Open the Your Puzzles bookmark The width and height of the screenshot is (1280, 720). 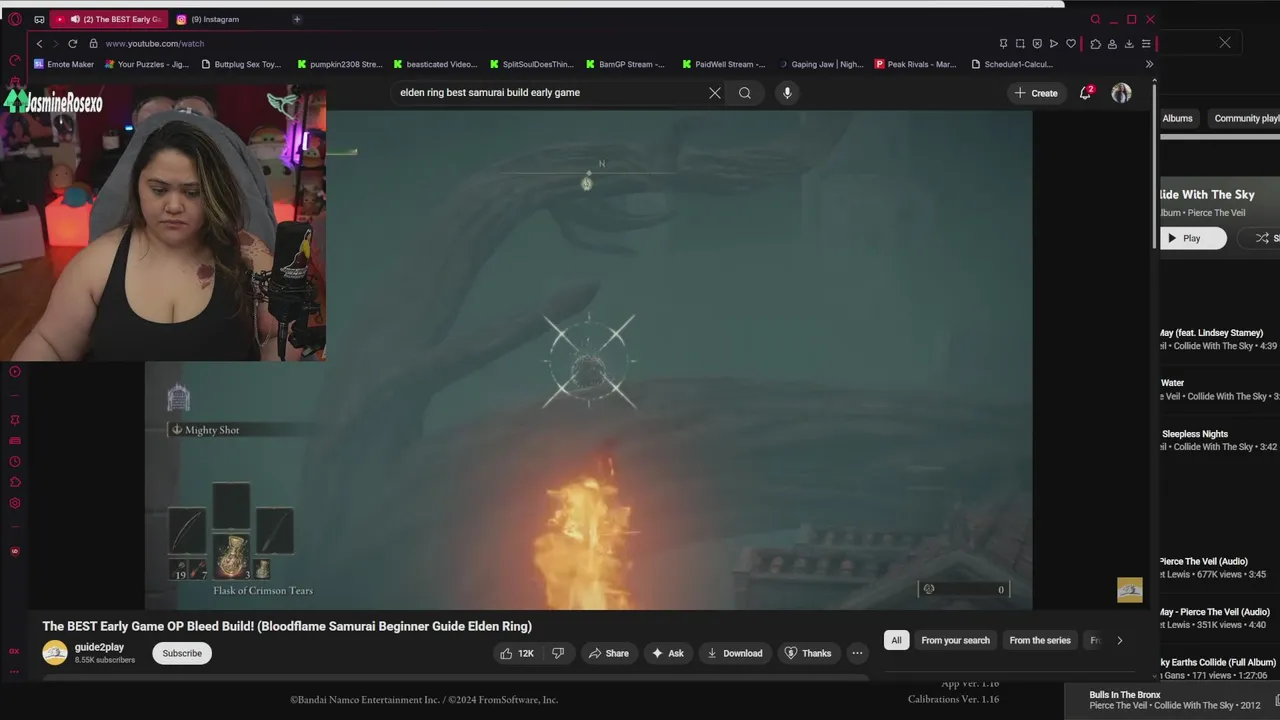(x=147, y=64)
